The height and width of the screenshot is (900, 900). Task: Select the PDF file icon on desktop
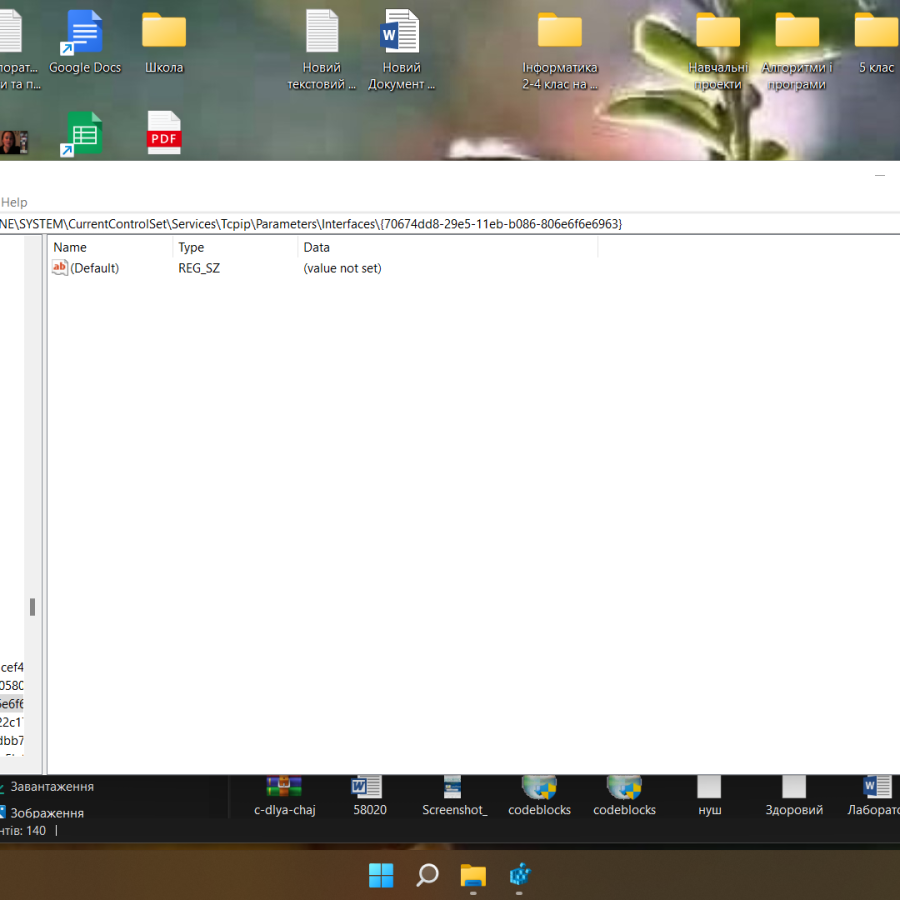point(164,134)
